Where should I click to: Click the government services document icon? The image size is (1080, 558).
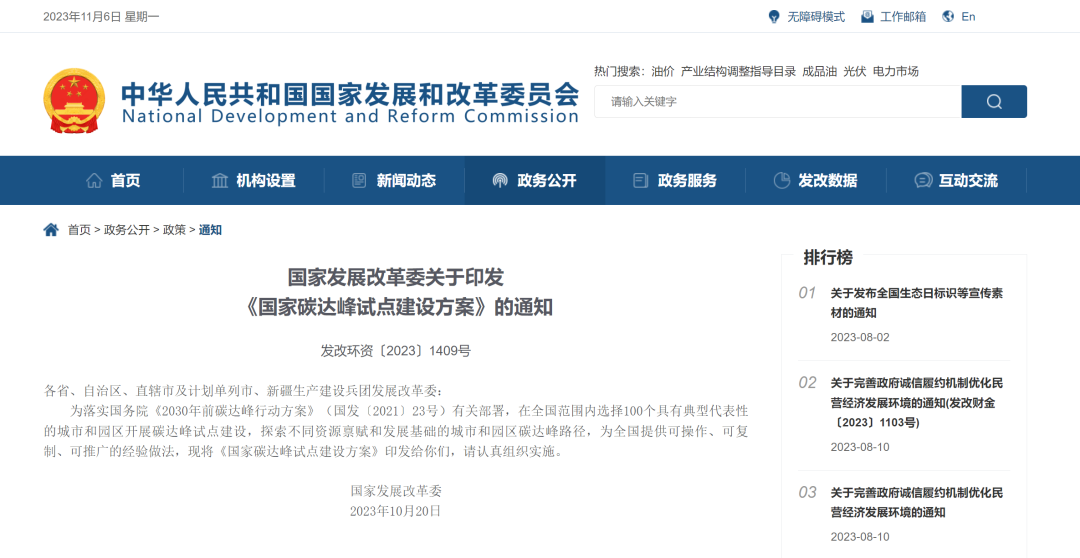click(641, 180)
